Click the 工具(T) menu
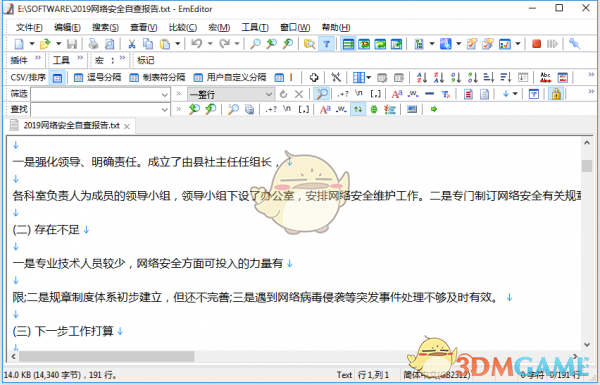The image size is (600, 385). click(x=255, y=27)
